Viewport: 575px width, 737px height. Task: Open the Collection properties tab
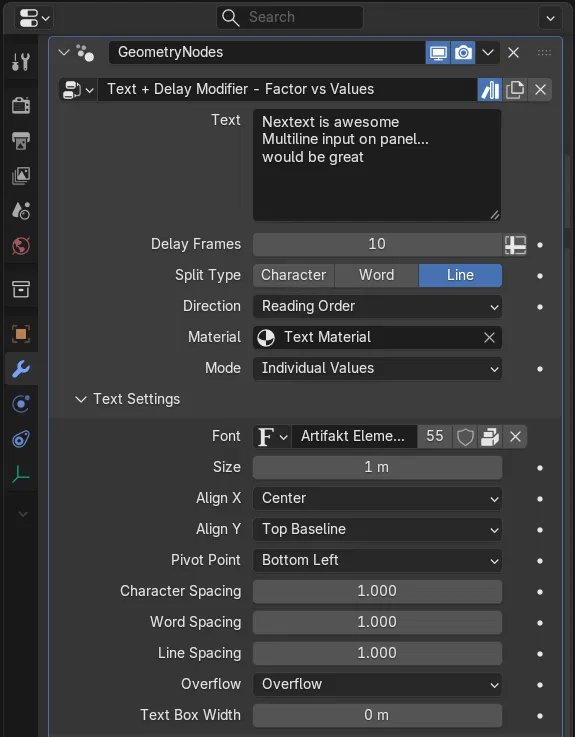pos(21,290)
